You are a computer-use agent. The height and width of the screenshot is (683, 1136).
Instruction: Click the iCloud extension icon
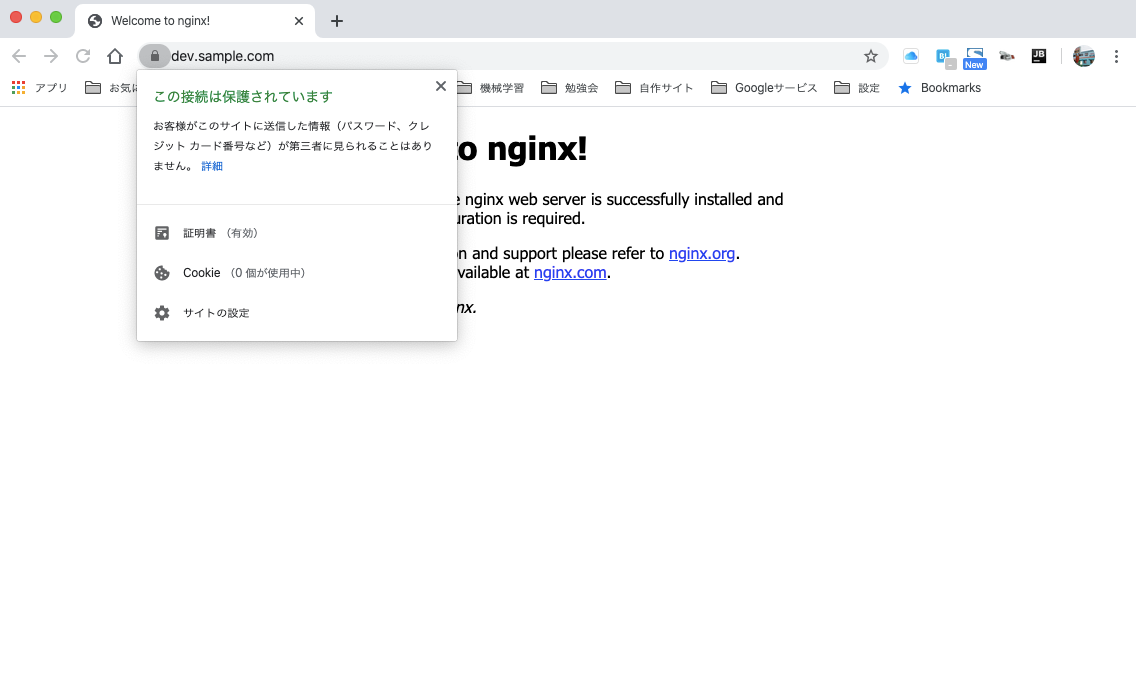[911, 56]
